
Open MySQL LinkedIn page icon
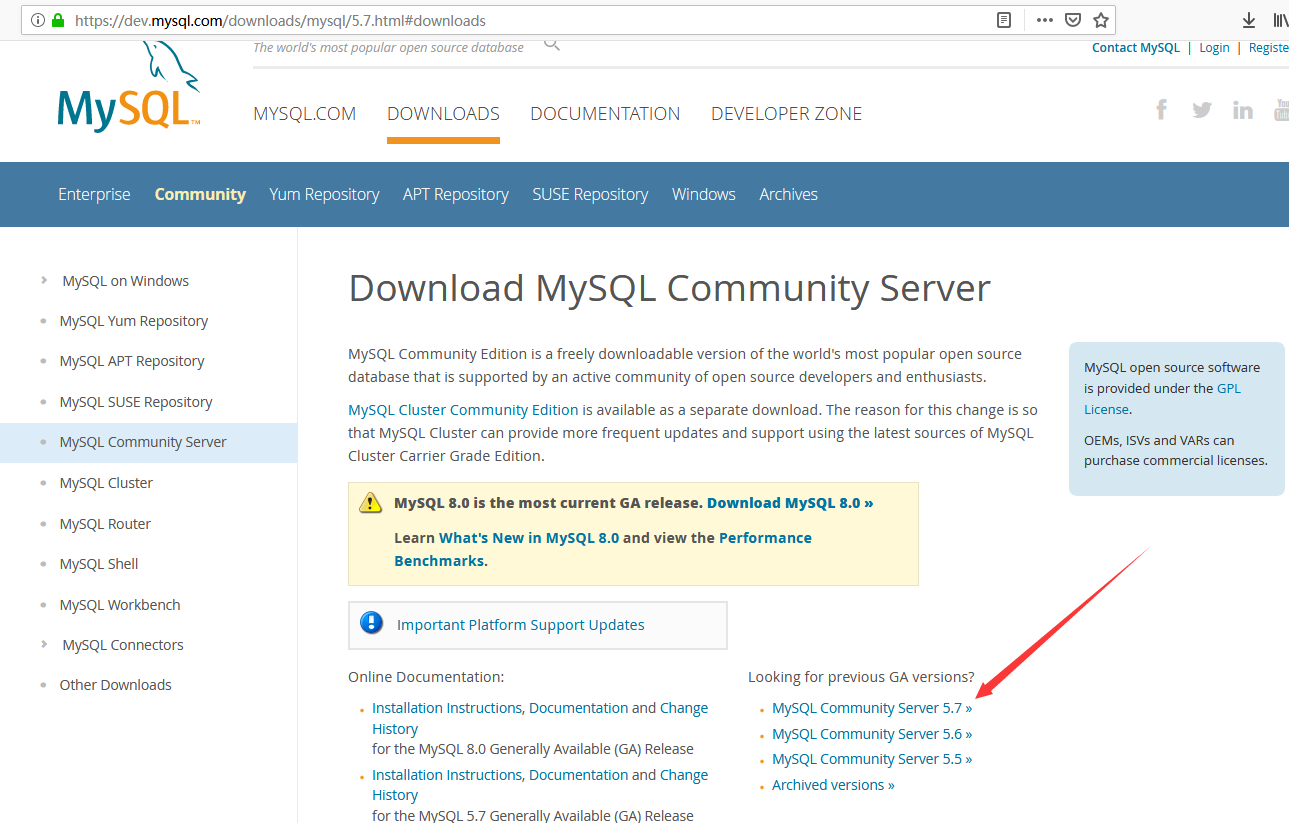coord(1243,110)
